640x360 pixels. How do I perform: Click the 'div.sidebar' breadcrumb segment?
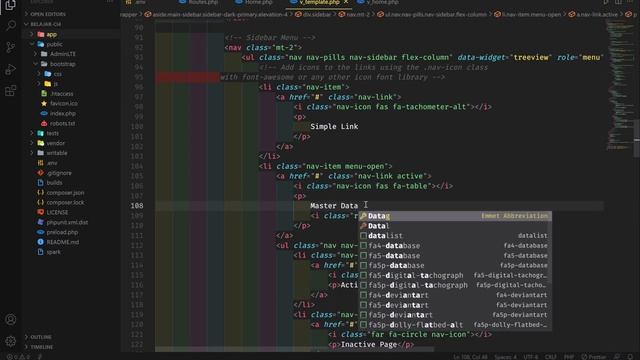click(x=313, y=14)
